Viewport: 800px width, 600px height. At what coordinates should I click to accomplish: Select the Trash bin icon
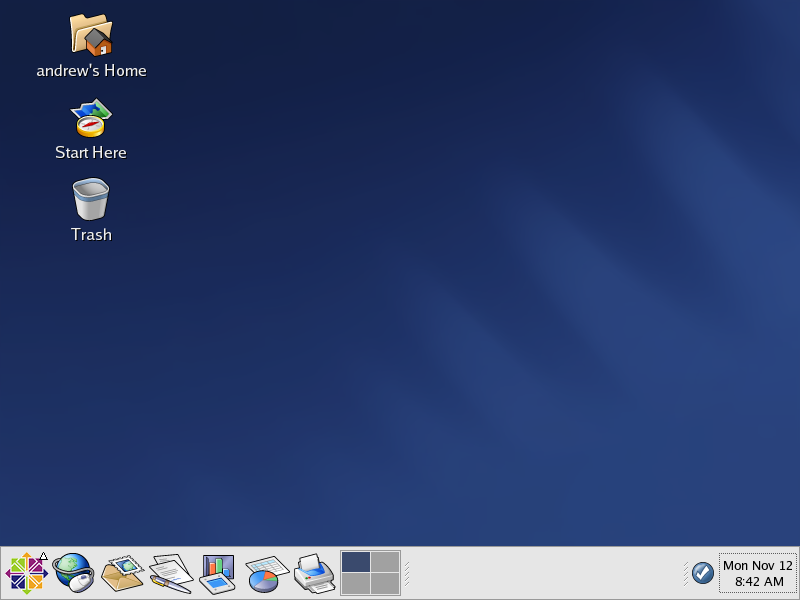click(91, 199)
